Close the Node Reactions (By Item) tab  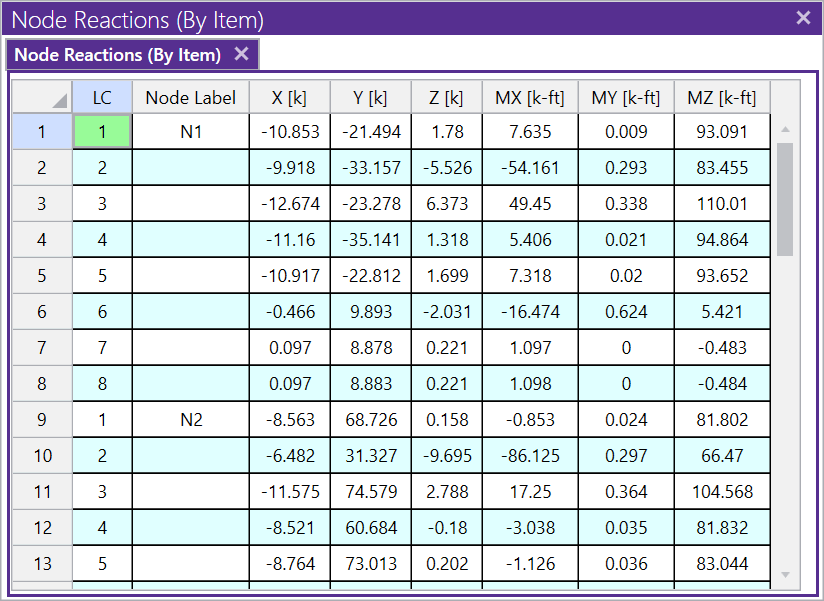pos(241,54)
